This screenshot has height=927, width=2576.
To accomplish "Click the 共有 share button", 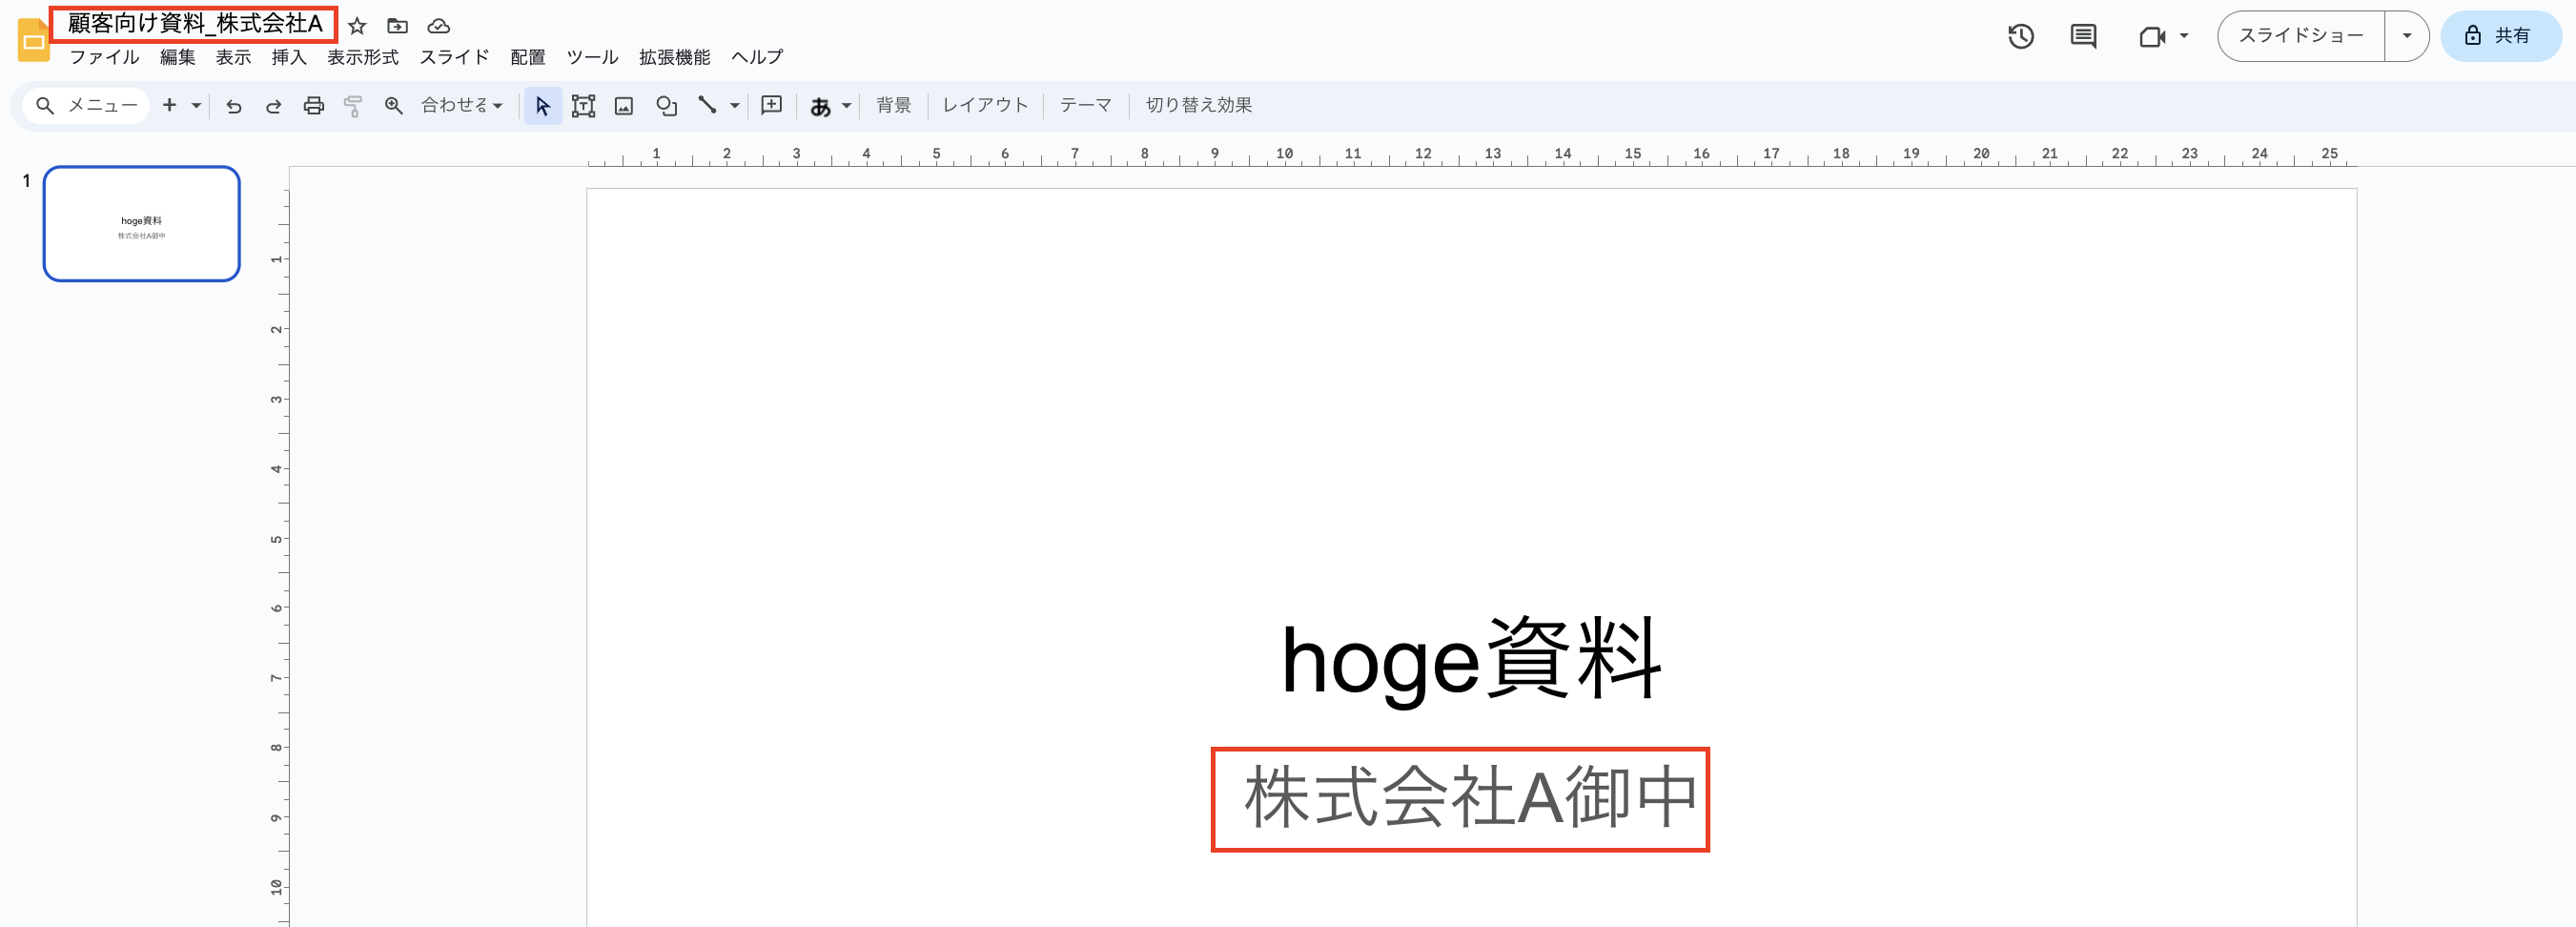I will pos(2500,36).
